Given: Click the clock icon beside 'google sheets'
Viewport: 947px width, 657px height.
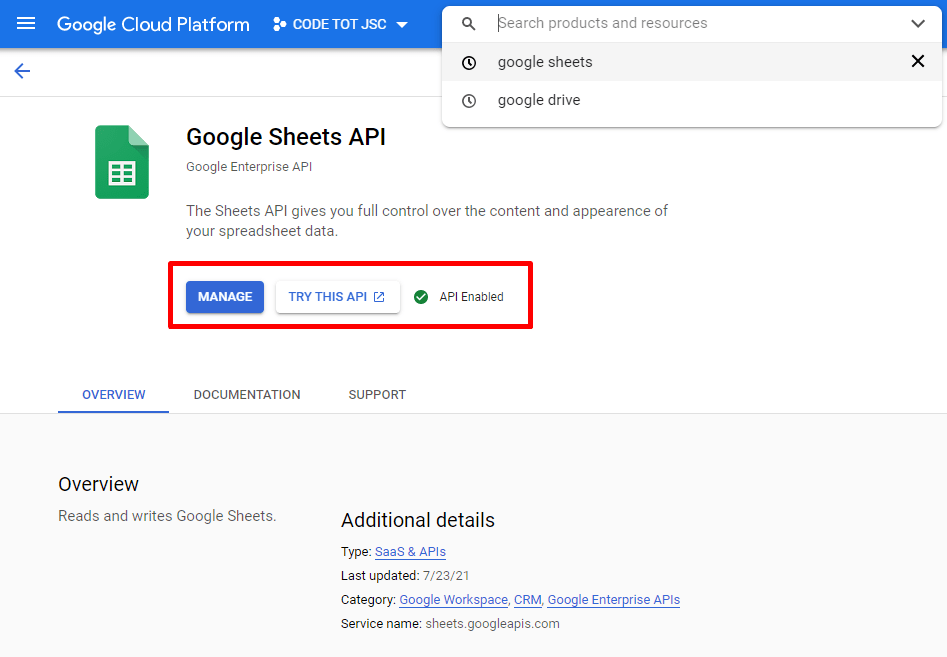Looking at the screenshot, I should pyautogui.click(x=469, y=62).
